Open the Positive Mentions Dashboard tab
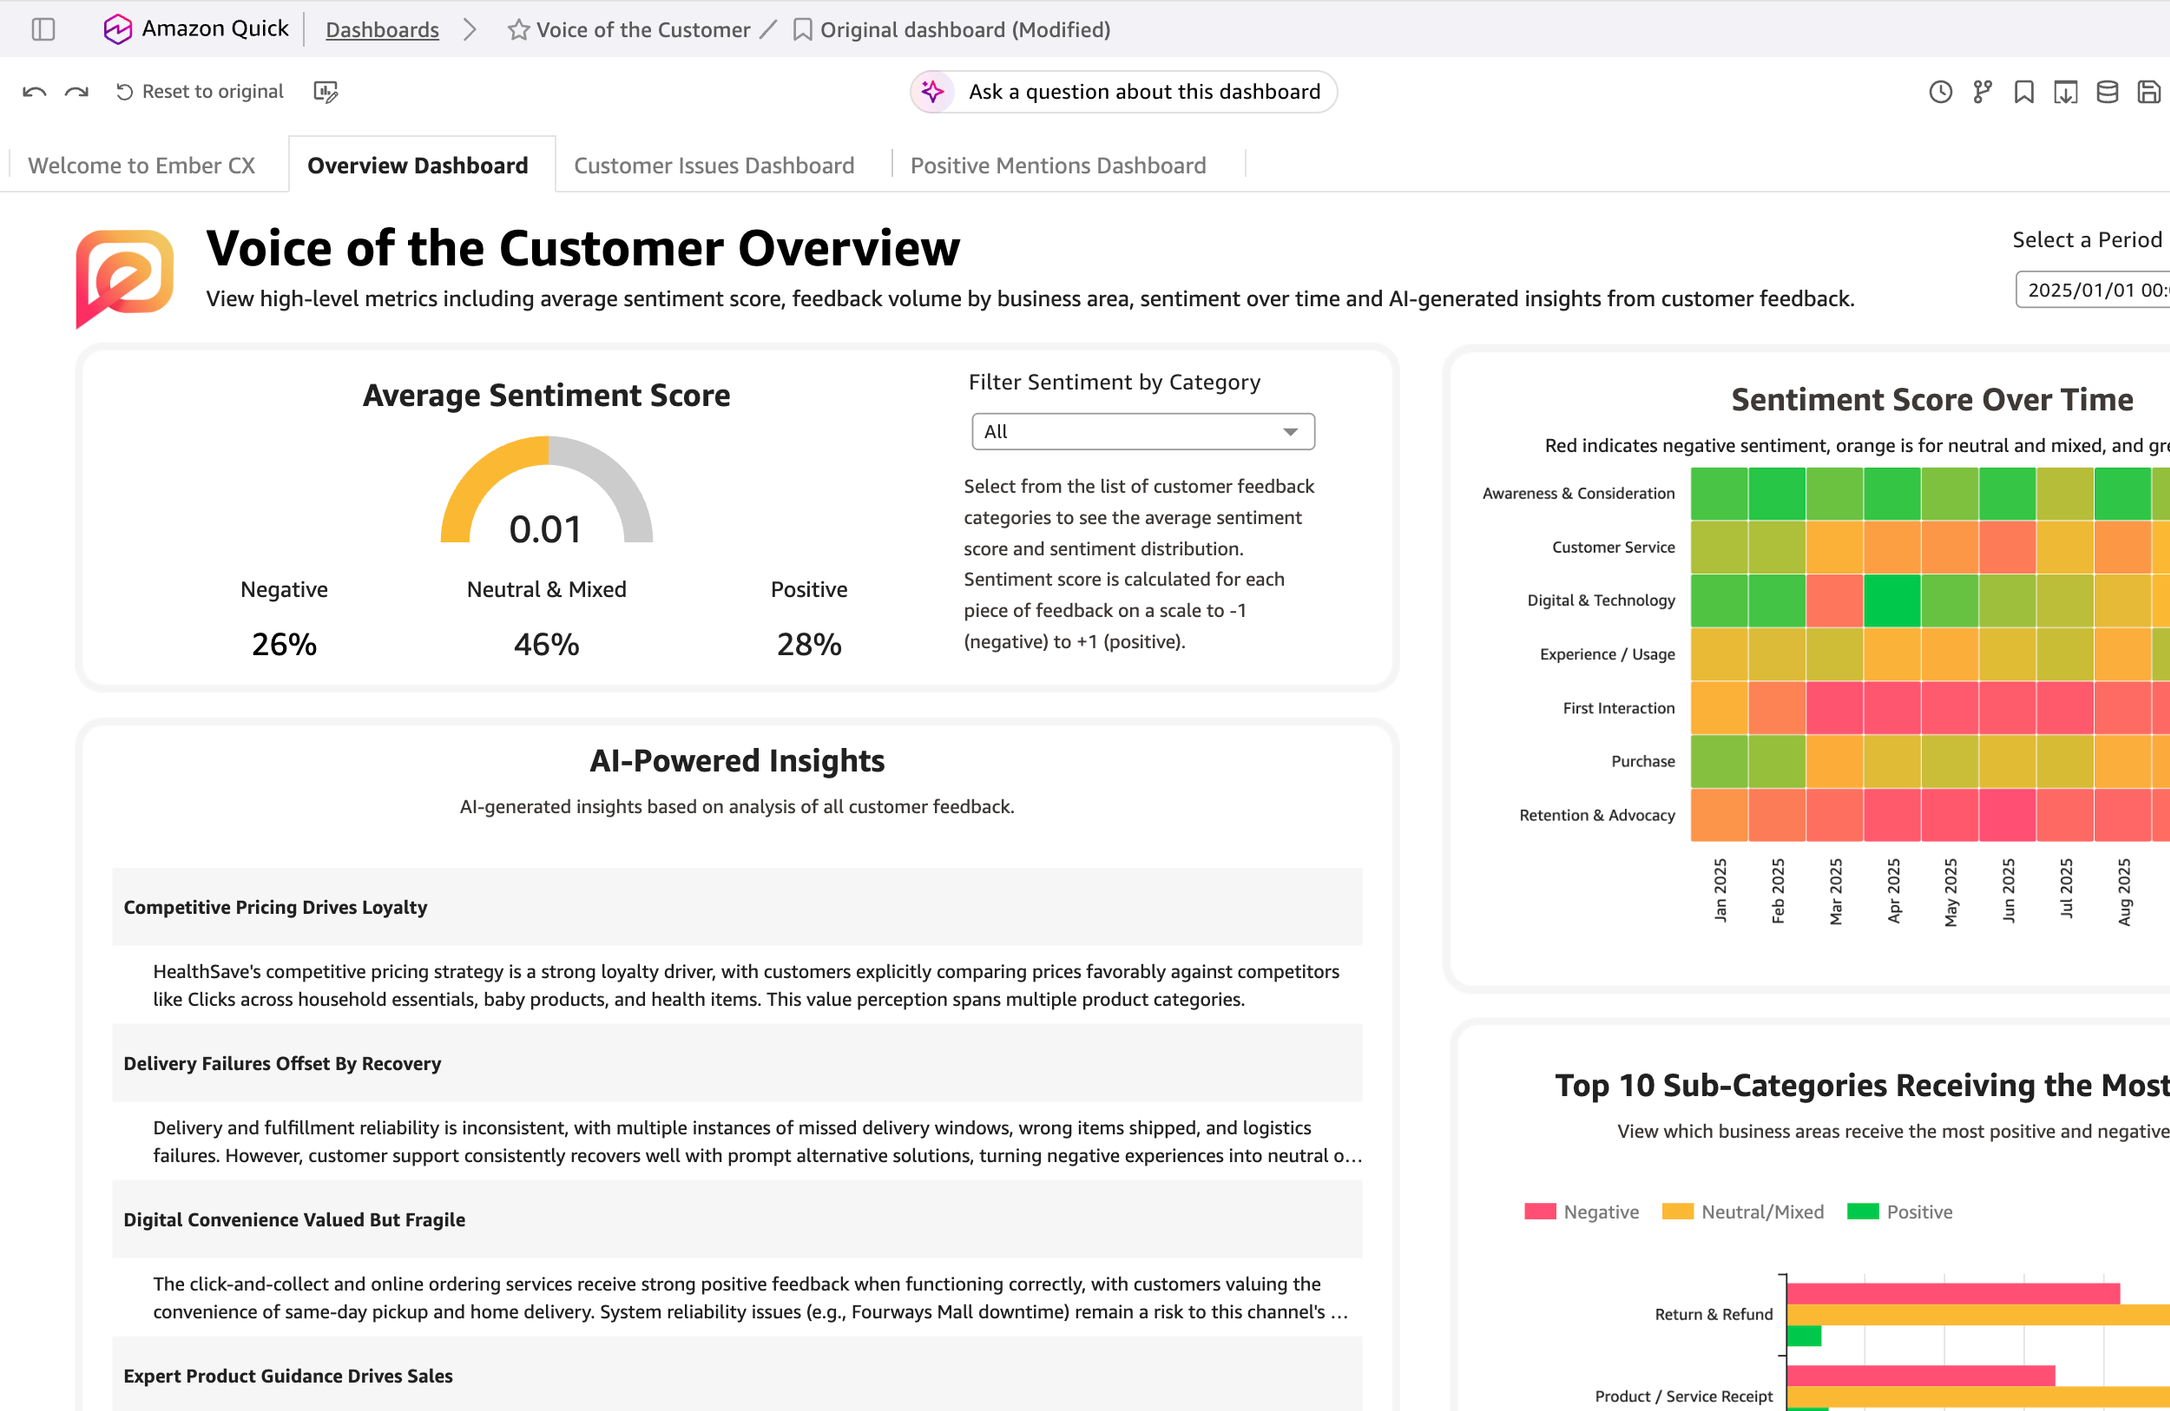2170x1411 pixels. [1058, 165]
